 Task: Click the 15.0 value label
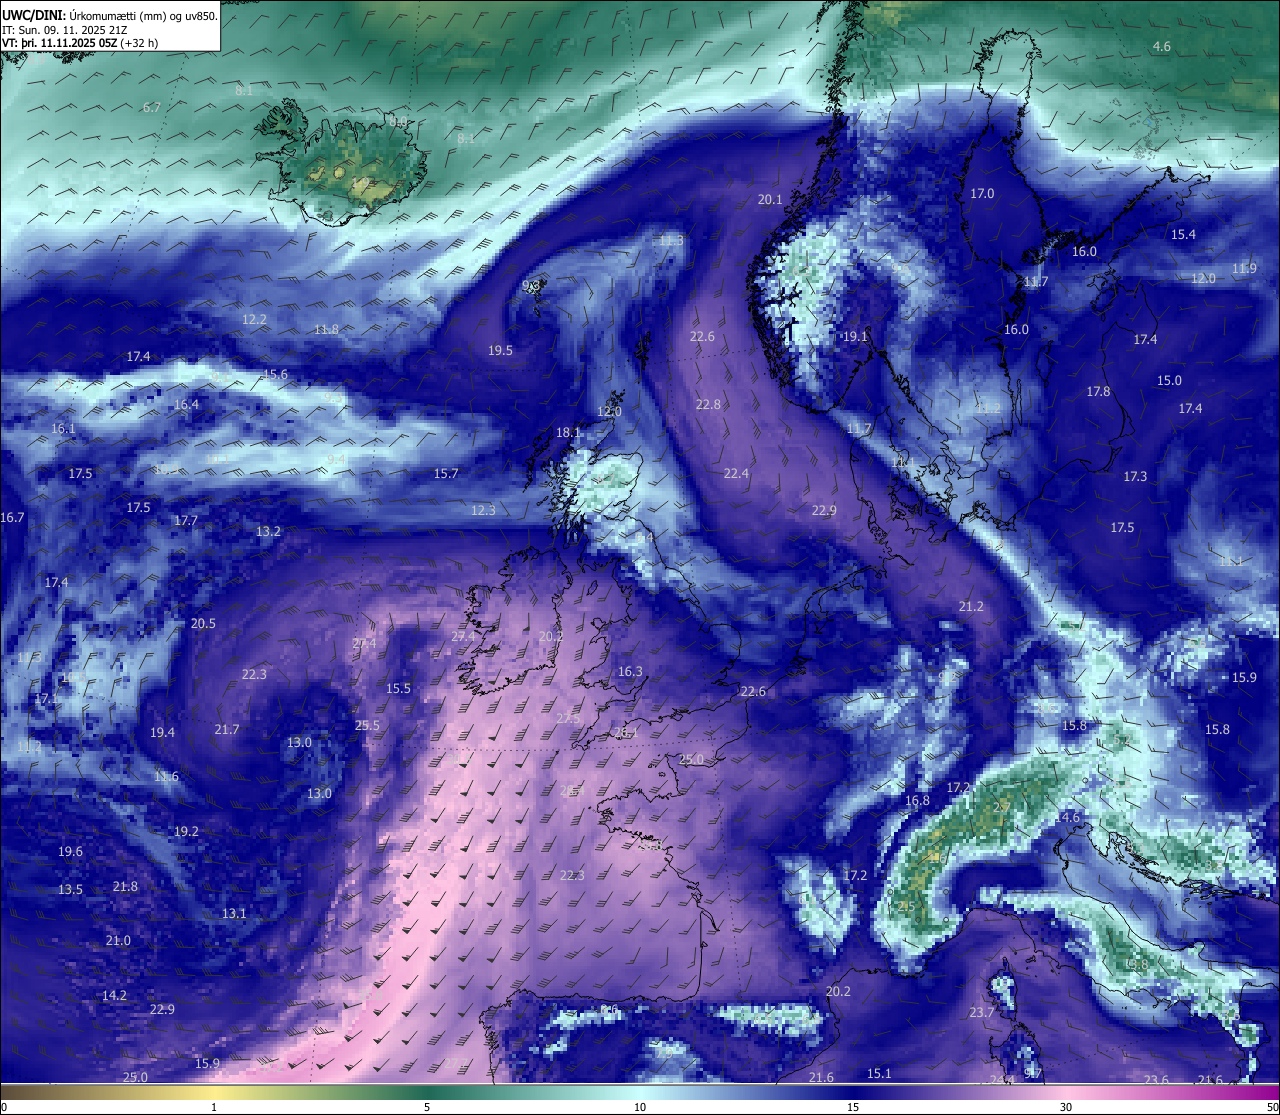[x=1169, y=380]
